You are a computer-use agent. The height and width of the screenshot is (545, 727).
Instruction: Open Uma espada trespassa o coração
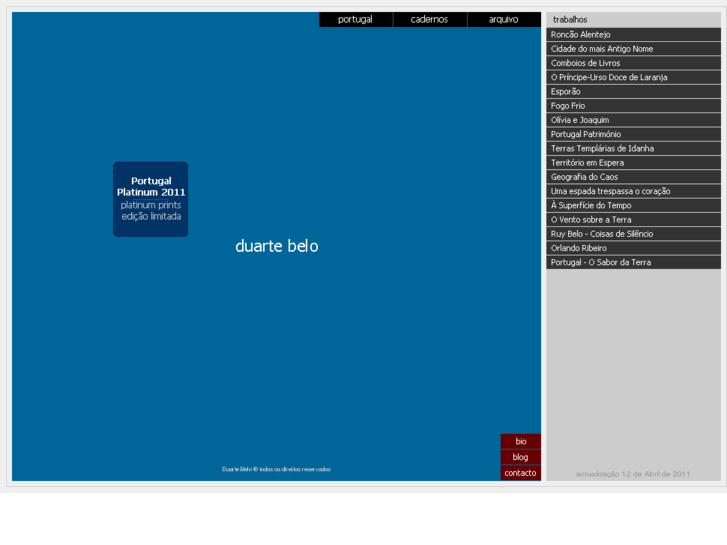tap(633, 191)
